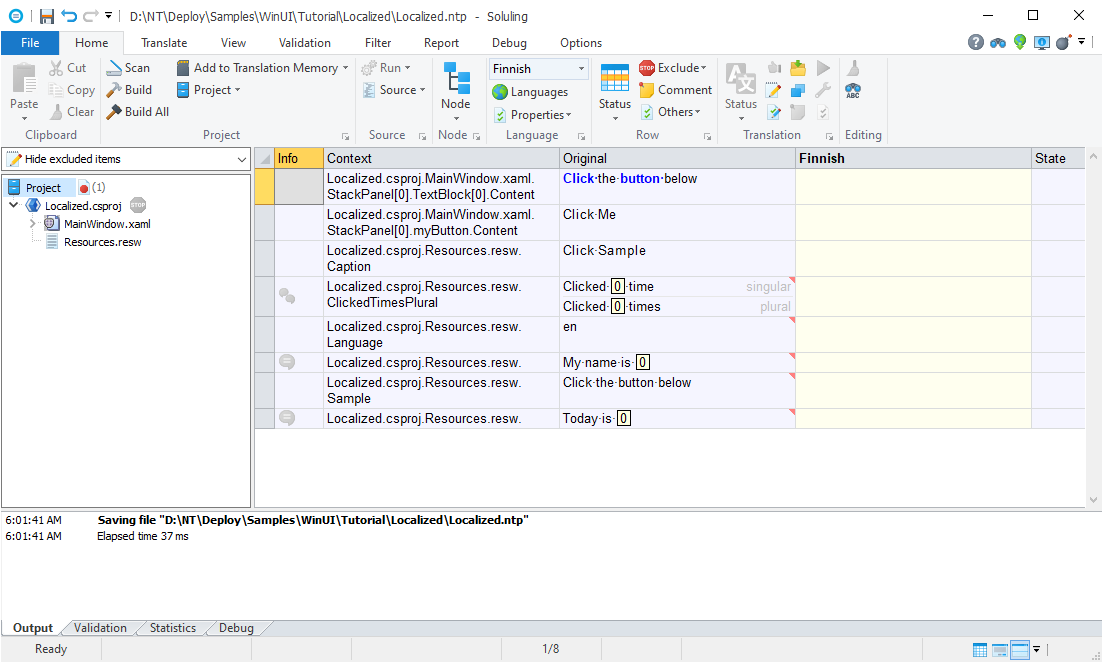Screen dimensions: 1103x663
Task: Open the Filter ribbon tab
Action: click(378, 43)
